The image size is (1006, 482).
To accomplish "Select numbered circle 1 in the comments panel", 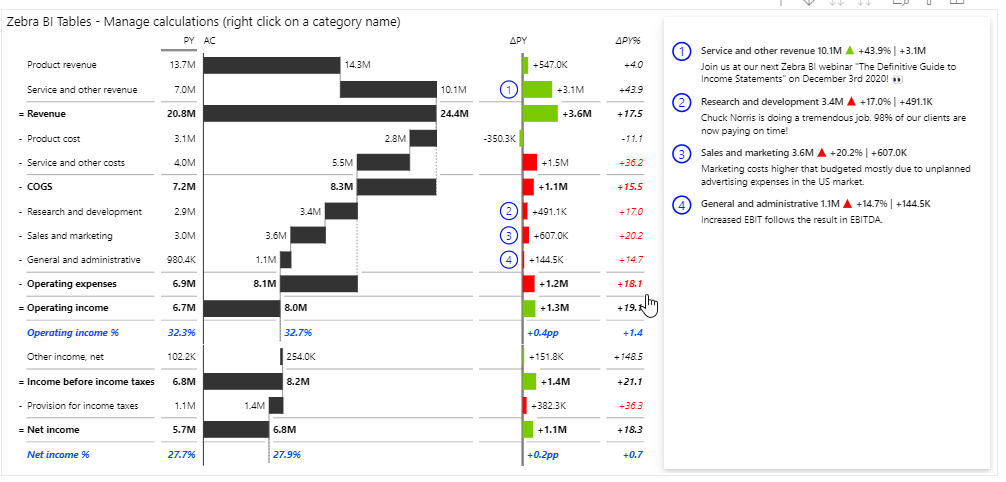I will coord(683,50).
